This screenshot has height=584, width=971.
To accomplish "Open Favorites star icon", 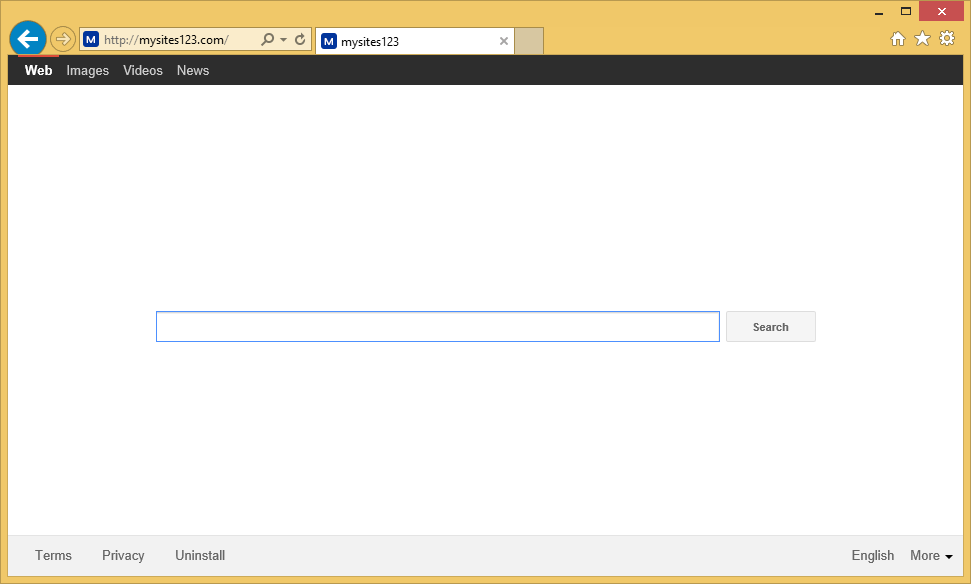I will pyautogui.click(x=922, y=39).
